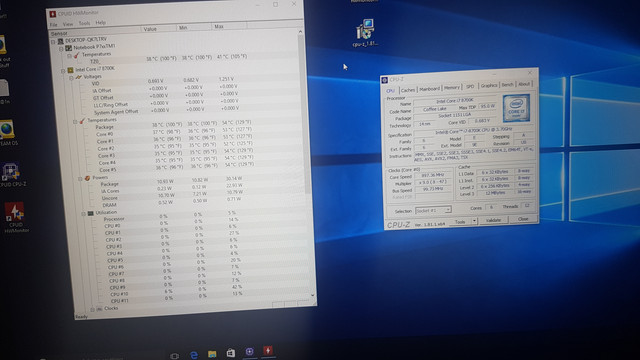Click the Intel Core i7 logo in CPU-Z
The width and height of the screenshot is (640, 360).
(x=516, y=108)
